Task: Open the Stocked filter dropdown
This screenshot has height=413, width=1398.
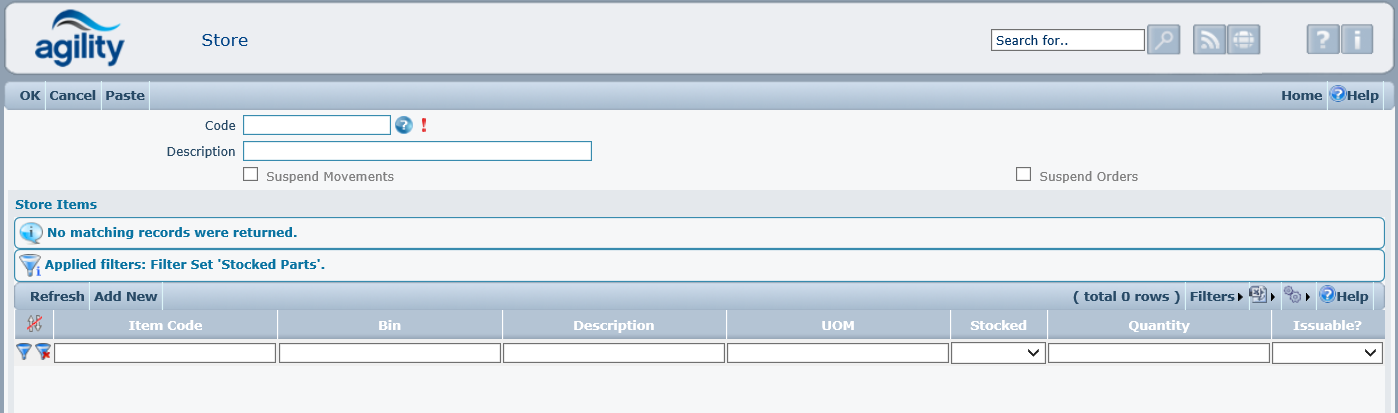Action: tap(998, 353)
